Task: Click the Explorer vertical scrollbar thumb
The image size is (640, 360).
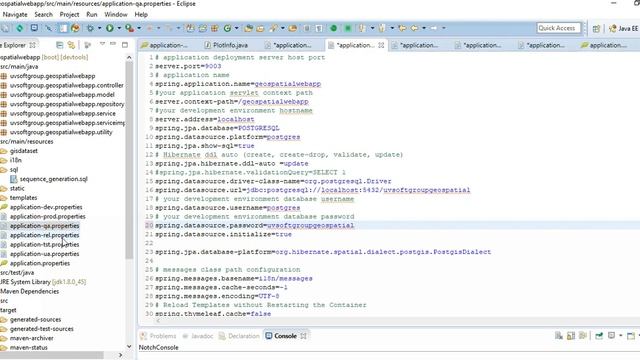Action: pos(129,159)
